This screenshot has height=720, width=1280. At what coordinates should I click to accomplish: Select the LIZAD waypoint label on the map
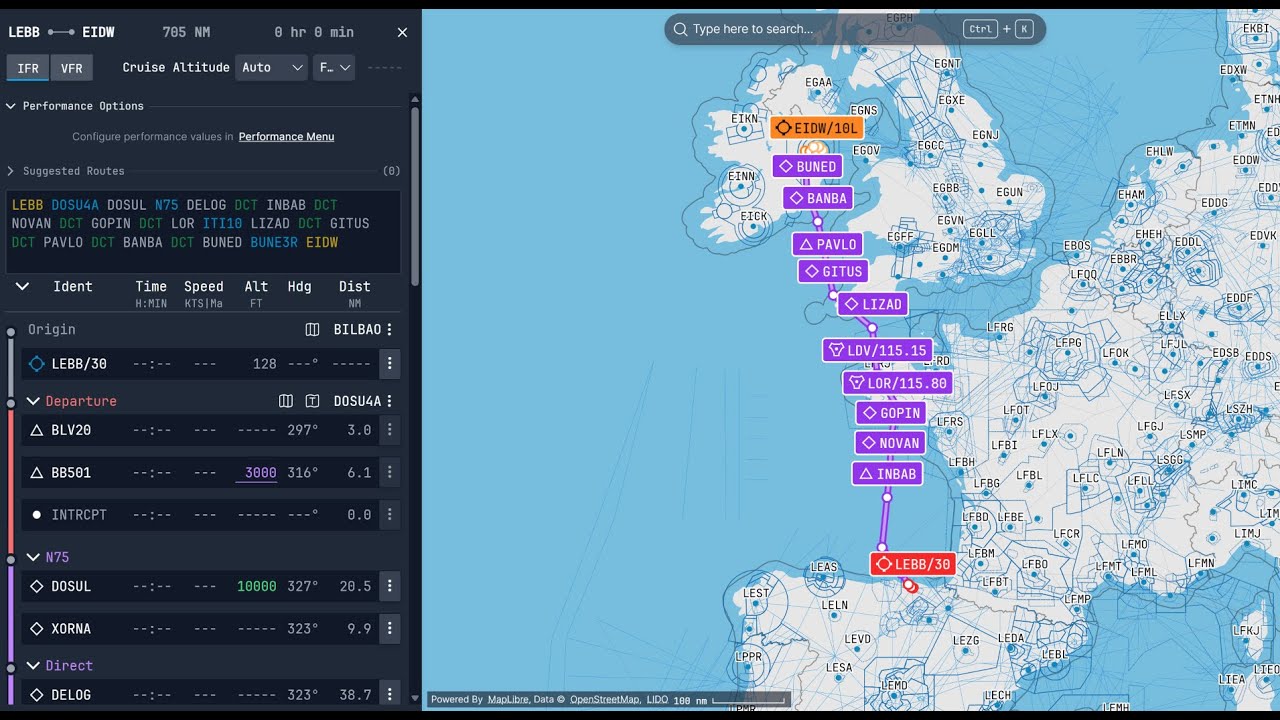873,304
